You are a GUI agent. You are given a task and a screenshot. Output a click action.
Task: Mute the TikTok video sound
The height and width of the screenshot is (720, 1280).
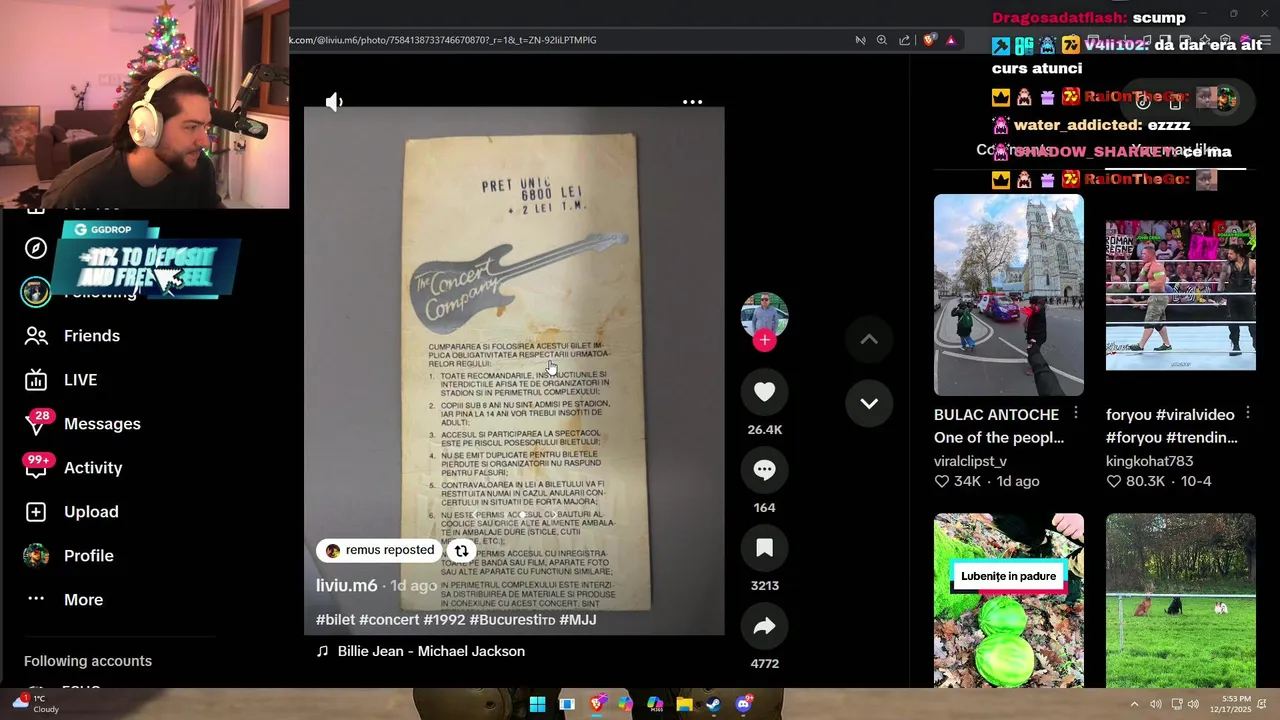pyautogui.click(x=334, y=102)
